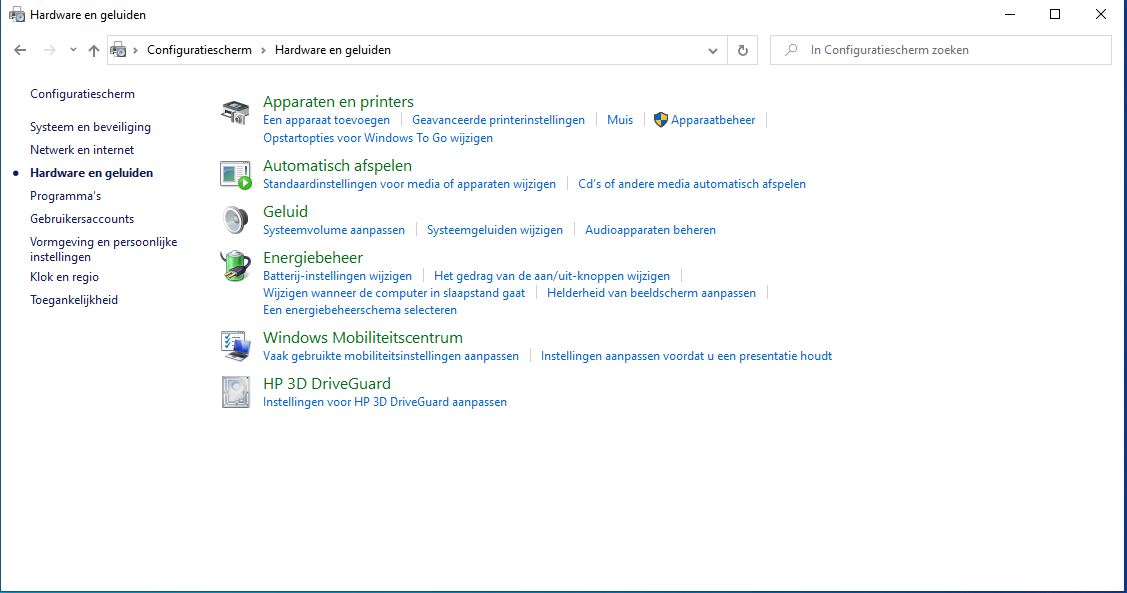The height and width of the screenshot is (593, 1127).
Task: Open Configuratiescherm home in sidebar
Action: [82, 94]
